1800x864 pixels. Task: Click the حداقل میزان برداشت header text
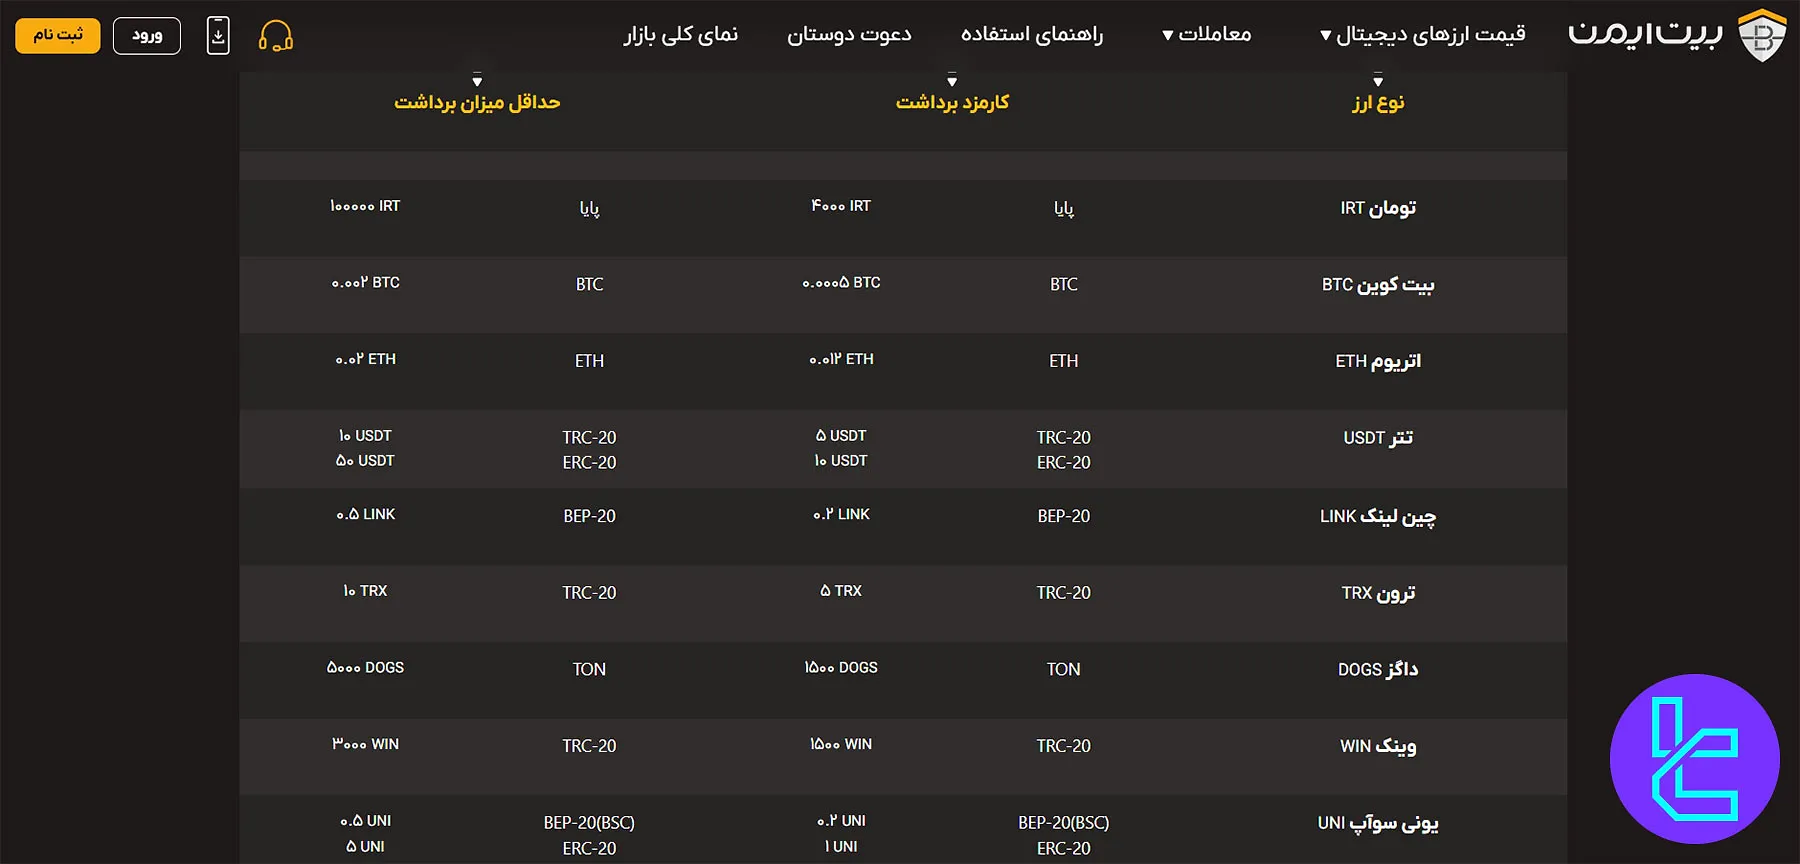coord(477,102)
